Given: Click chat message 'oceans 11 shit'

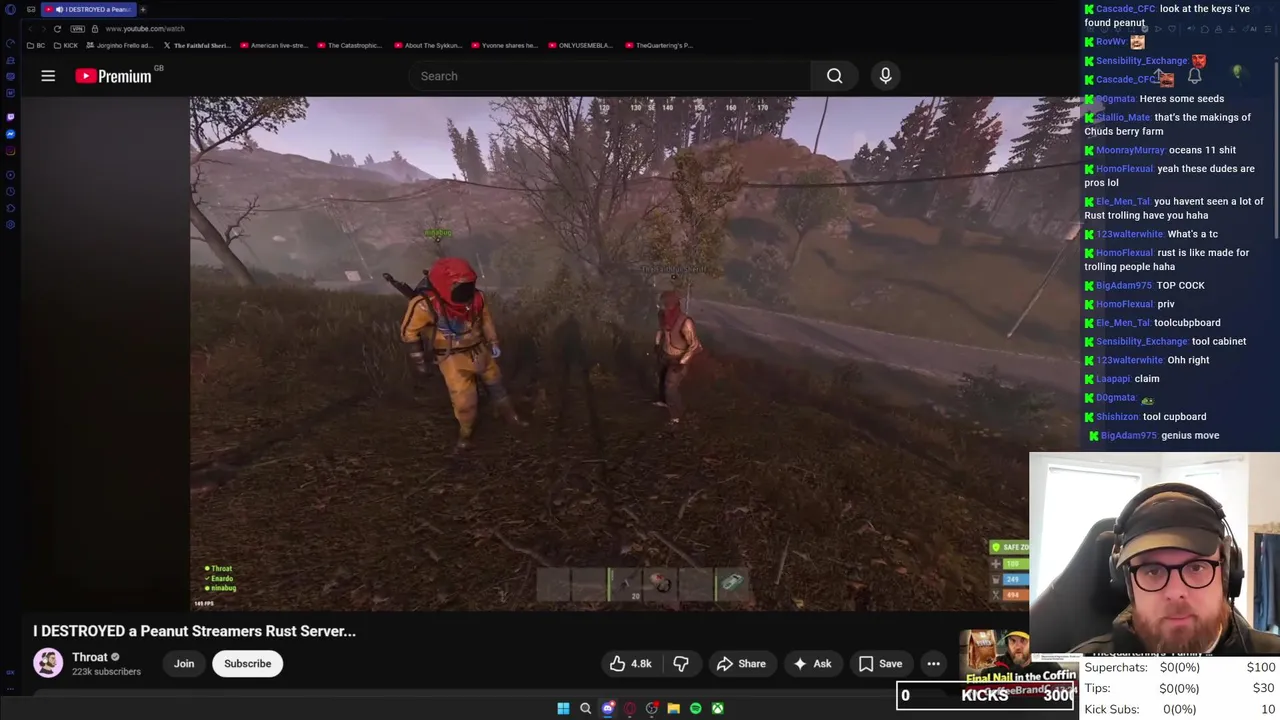Looking at the screenshot, I should (1202, 150).
